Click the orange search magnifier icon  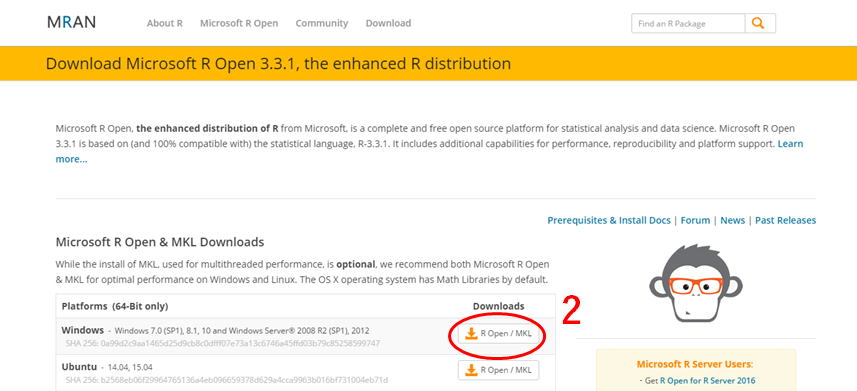pyautogui.click(x=758, y=23)
